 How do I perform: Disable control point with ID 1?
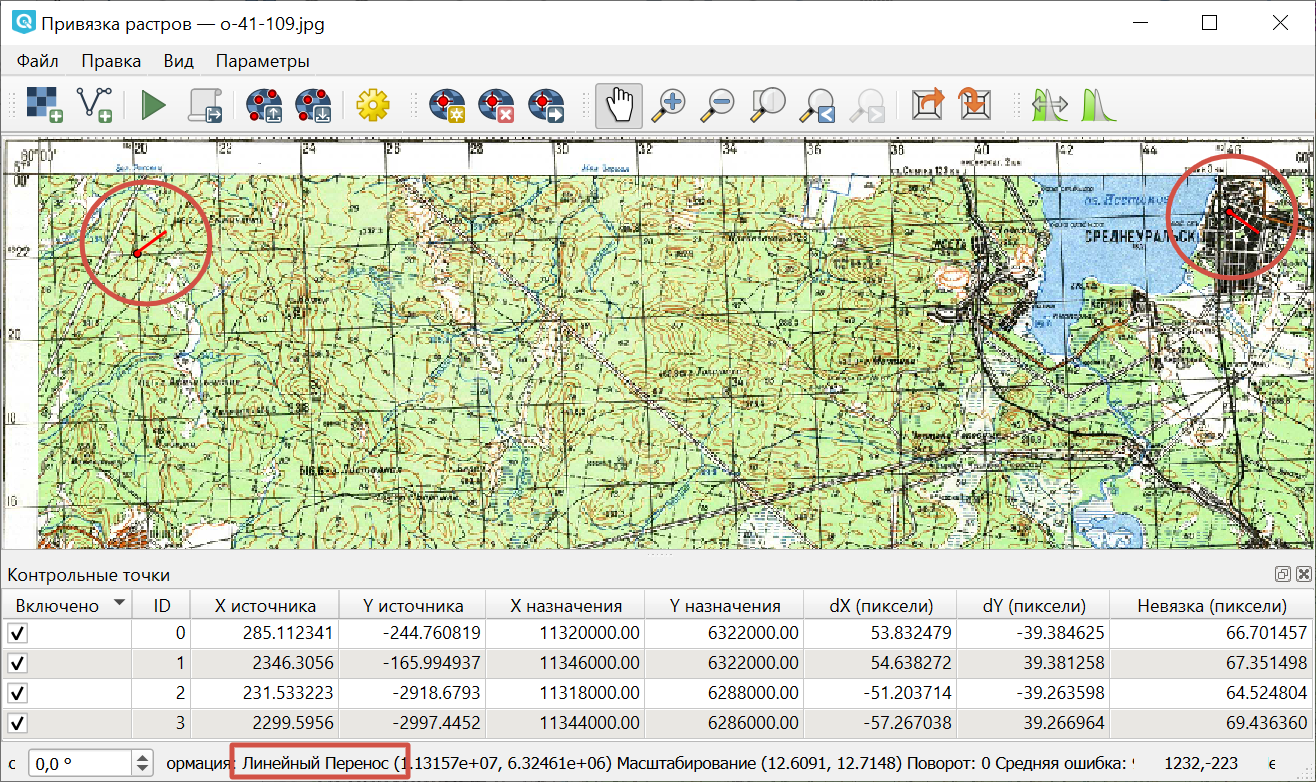[18, 663]
